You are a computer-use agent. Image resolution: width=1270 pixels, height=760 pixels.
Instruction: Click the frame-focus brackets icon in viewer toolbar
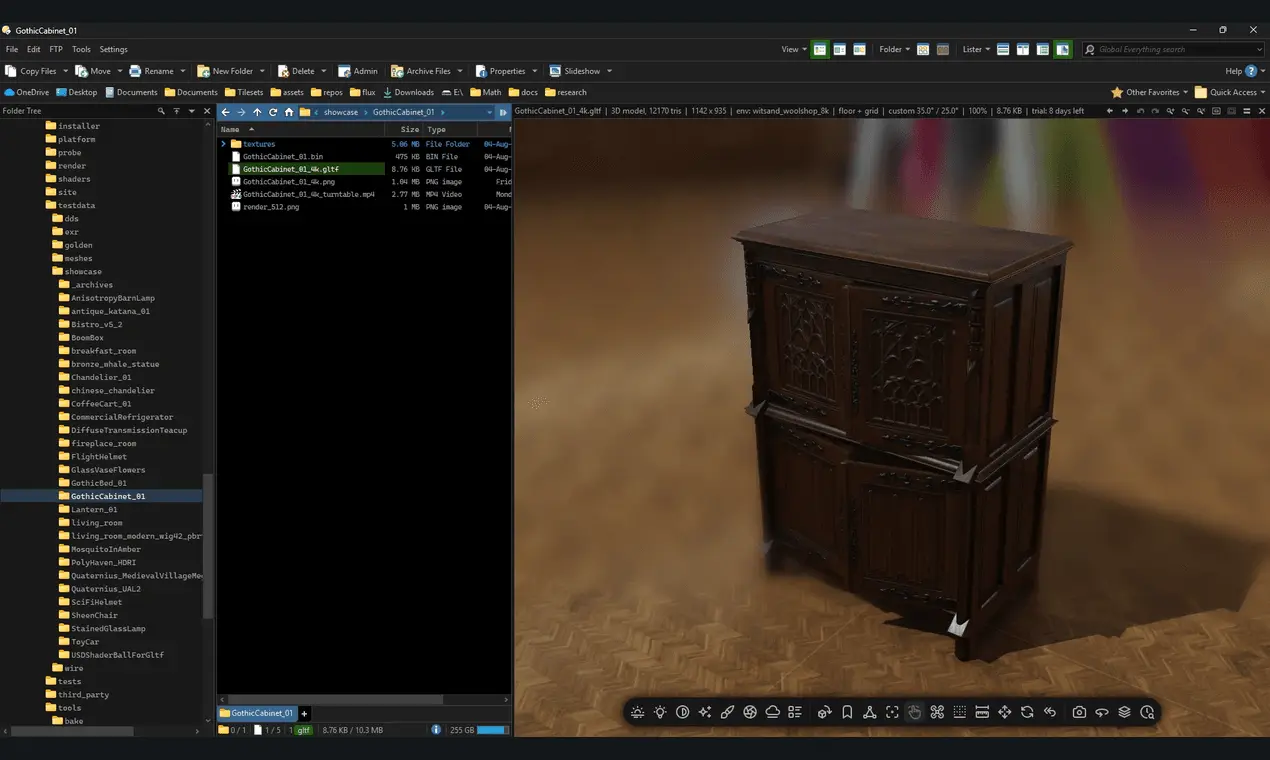(x=892, y=712)
